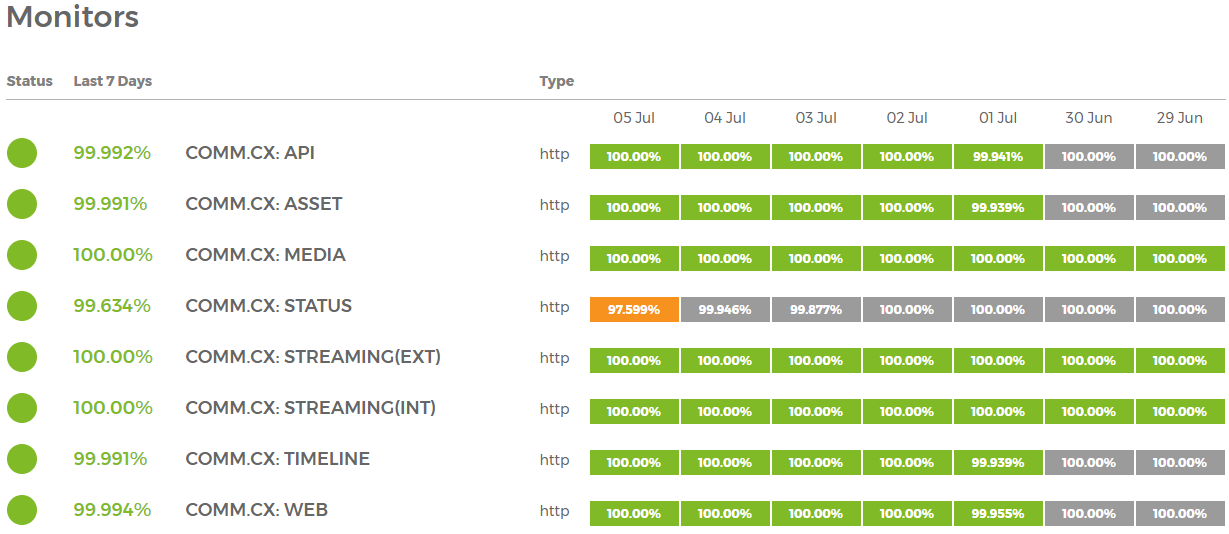
Task: Click the 05 Jul 100.00% cell for API
Action: pos(634,157)
